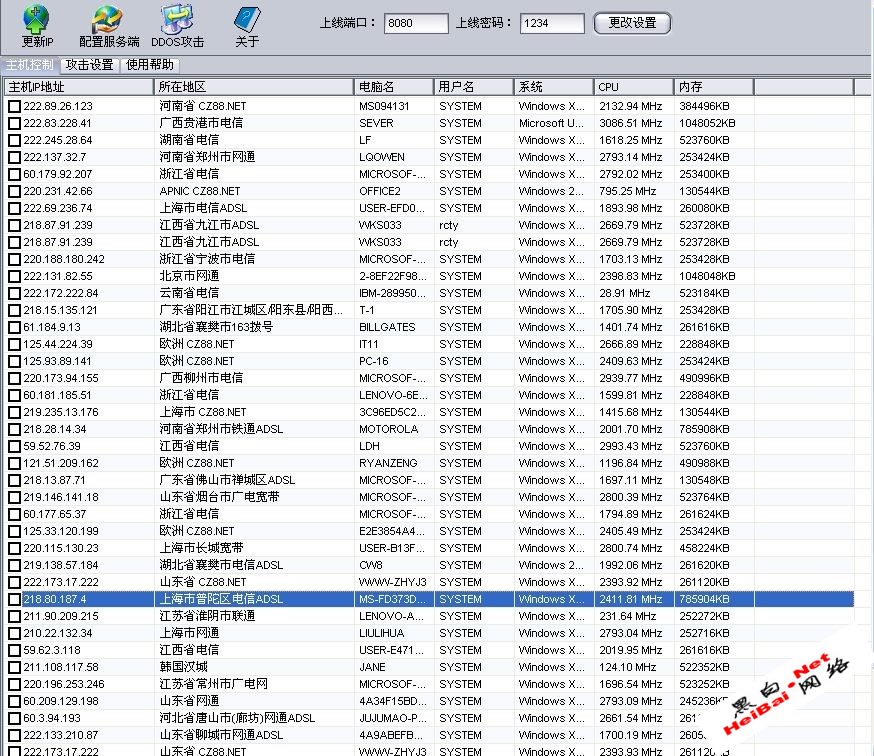Sort by the 主机IP地址 column header

click(78, 87)
